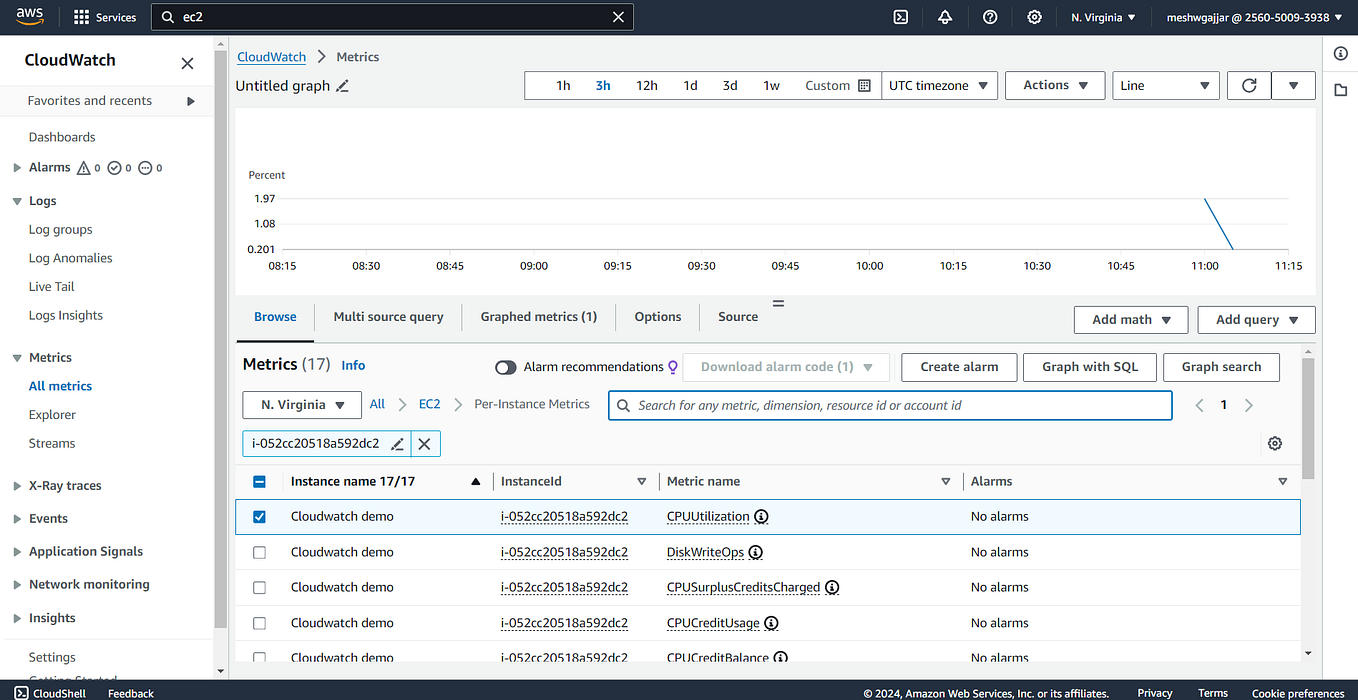Open the Metrics Info link
This screenshot has width=1358, height=700.
pyautogui.click(x=353, y=366)
